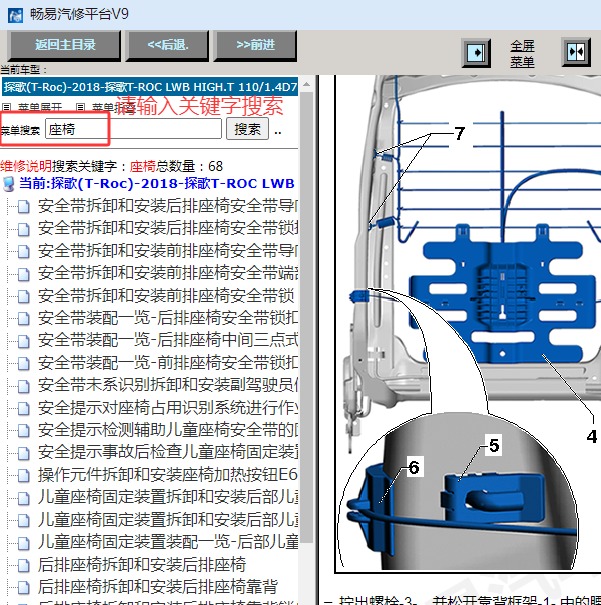Click document icon beside 后排座椅拆卸和安装后排座椅
Screen dimensions: 601x605
click(x=23, y=564)
